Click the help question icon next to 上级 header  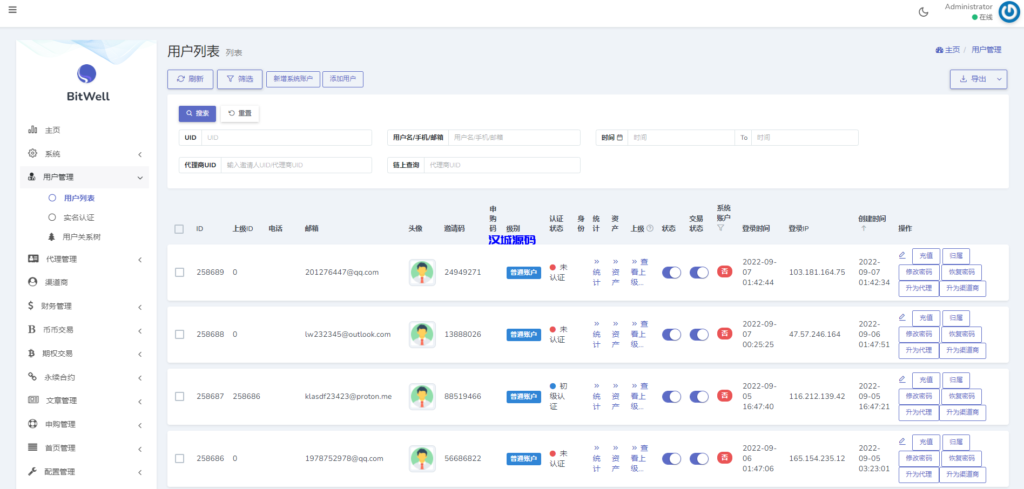[x=650, y=228]
